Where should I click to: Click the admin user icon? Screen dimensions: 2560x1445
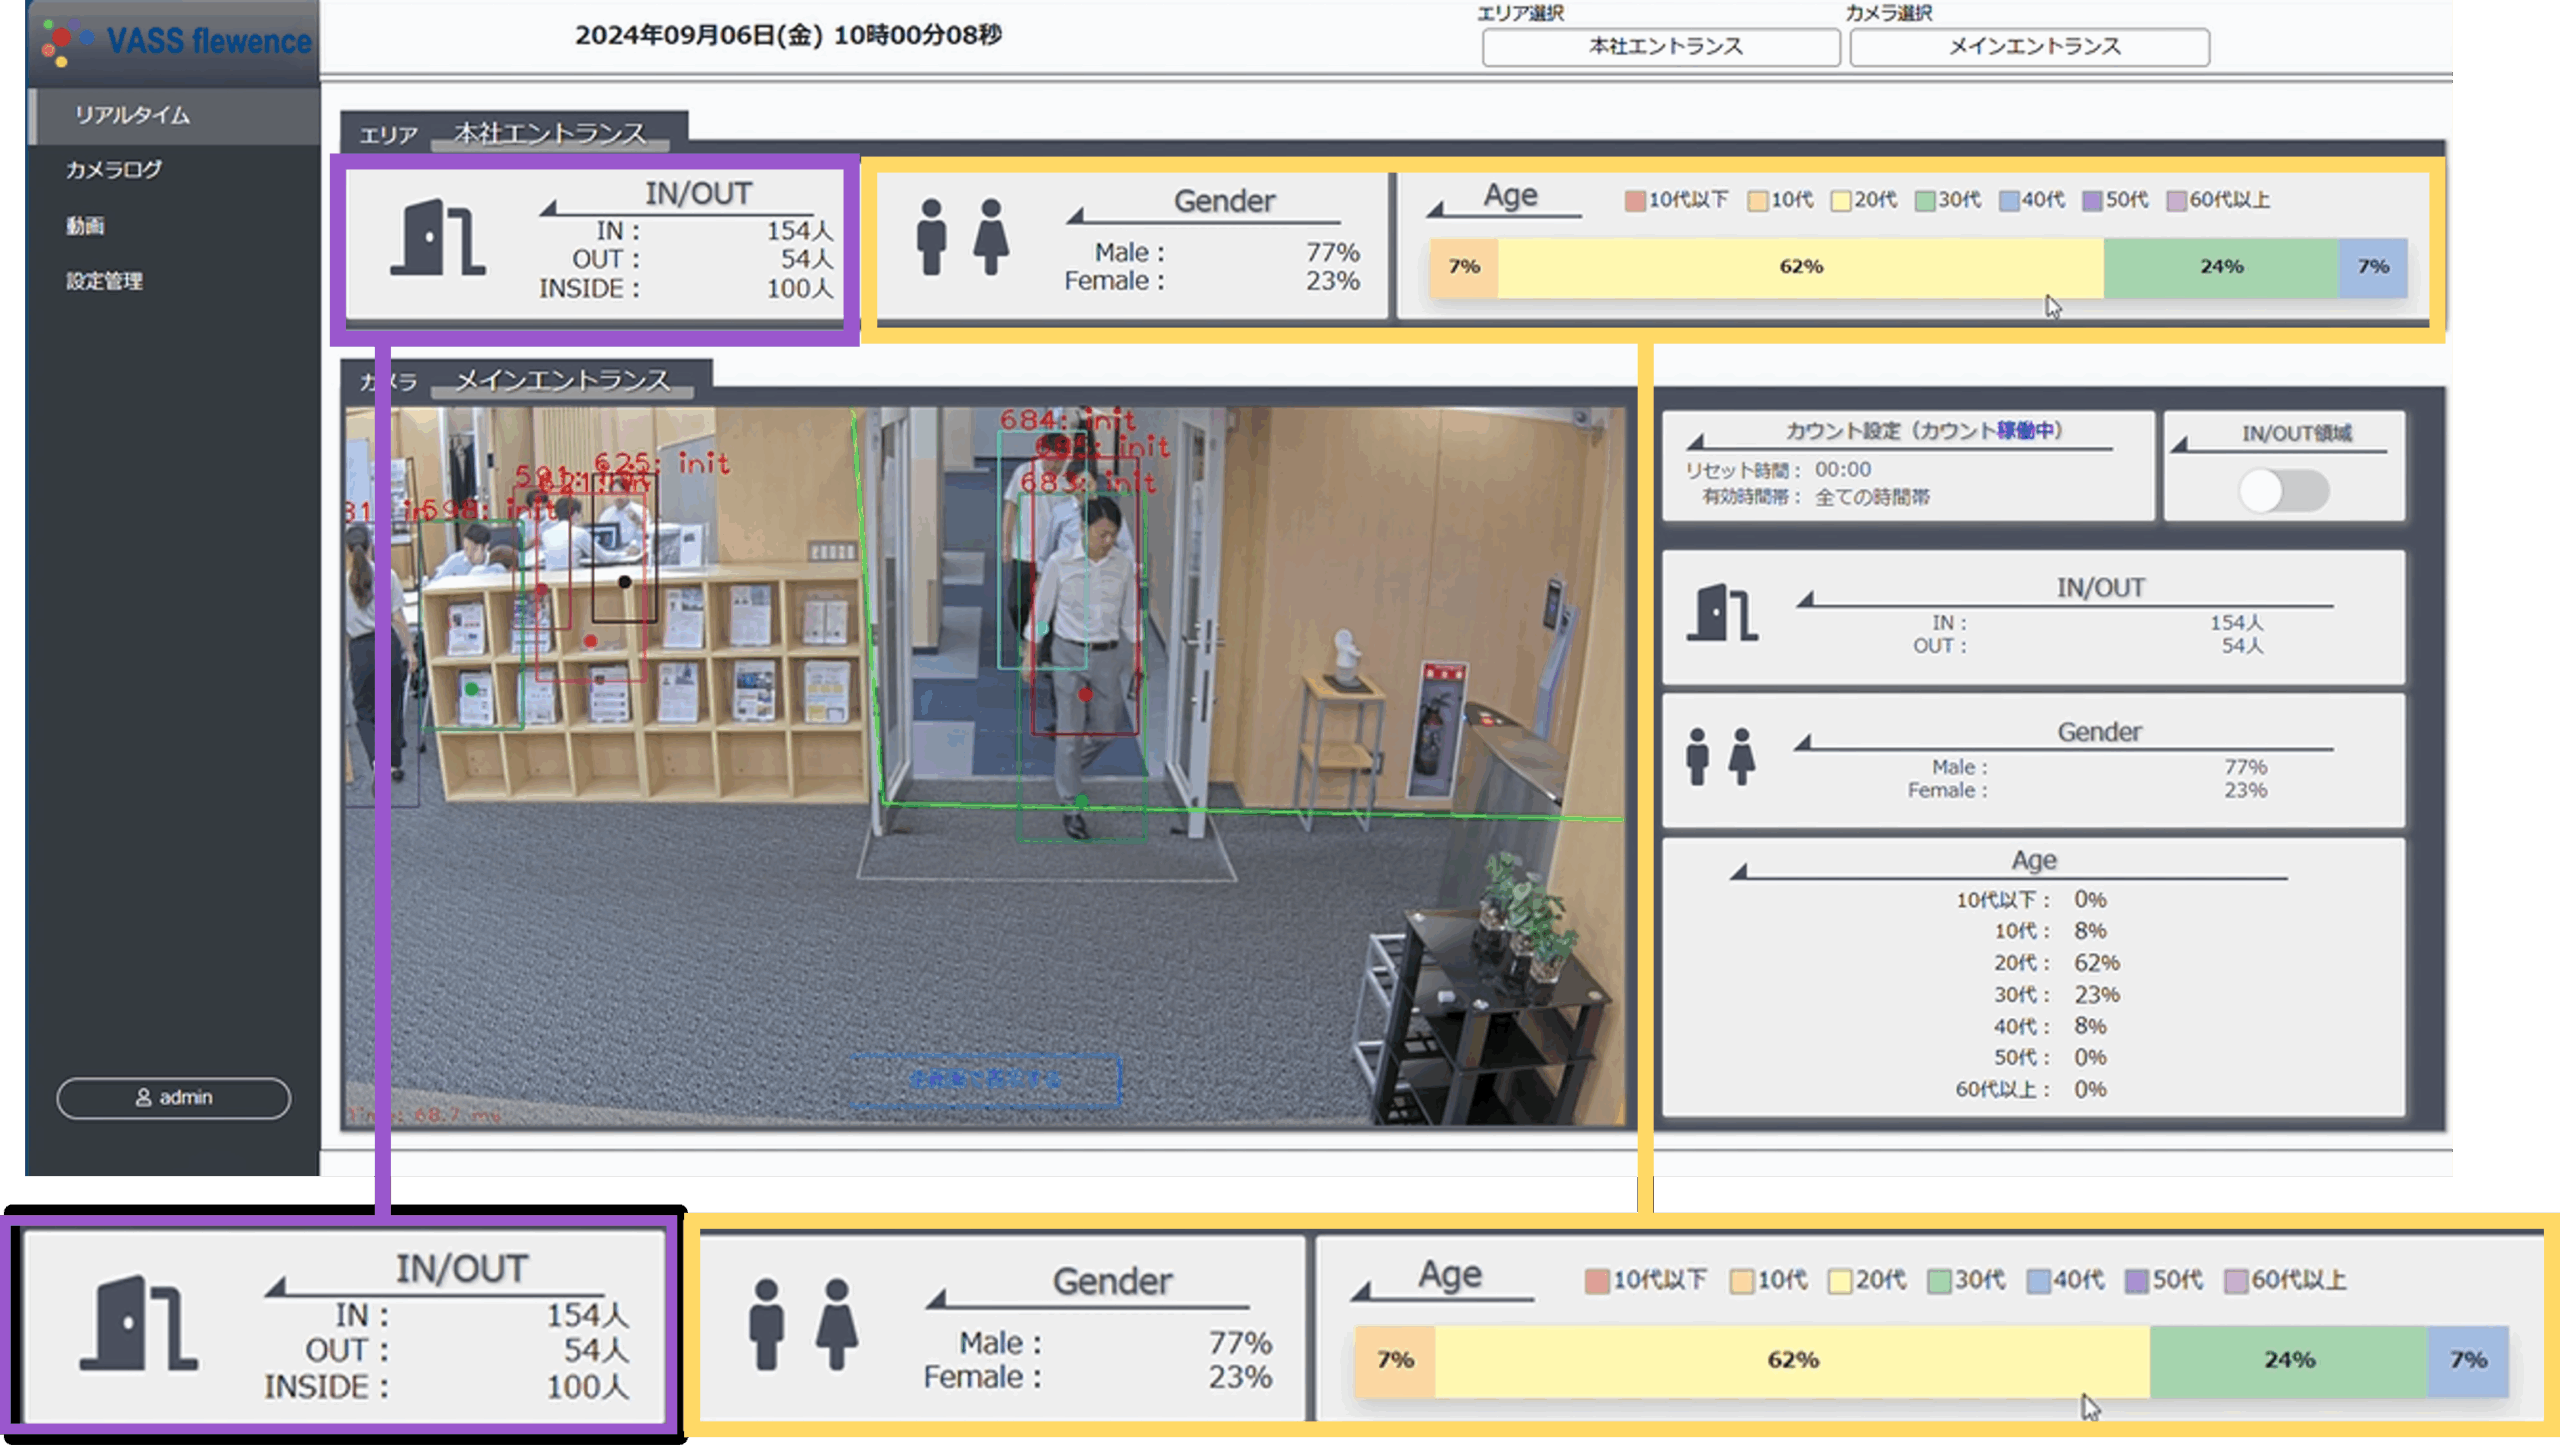coord(143,1097)
